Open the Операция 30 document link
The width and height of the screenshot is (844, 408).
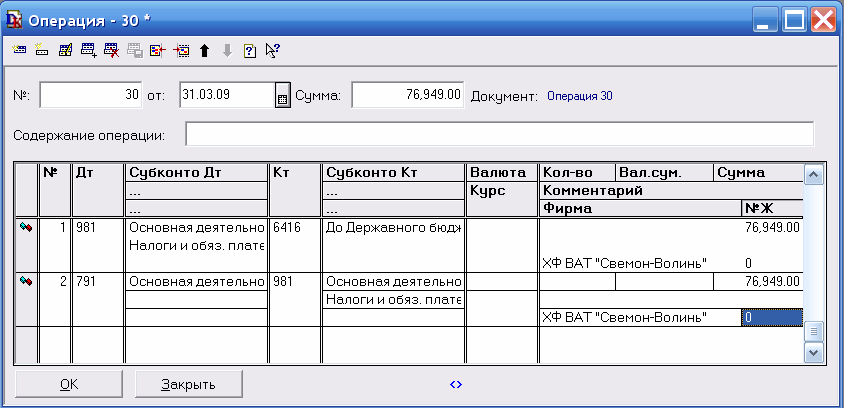[x=575, y=96]
